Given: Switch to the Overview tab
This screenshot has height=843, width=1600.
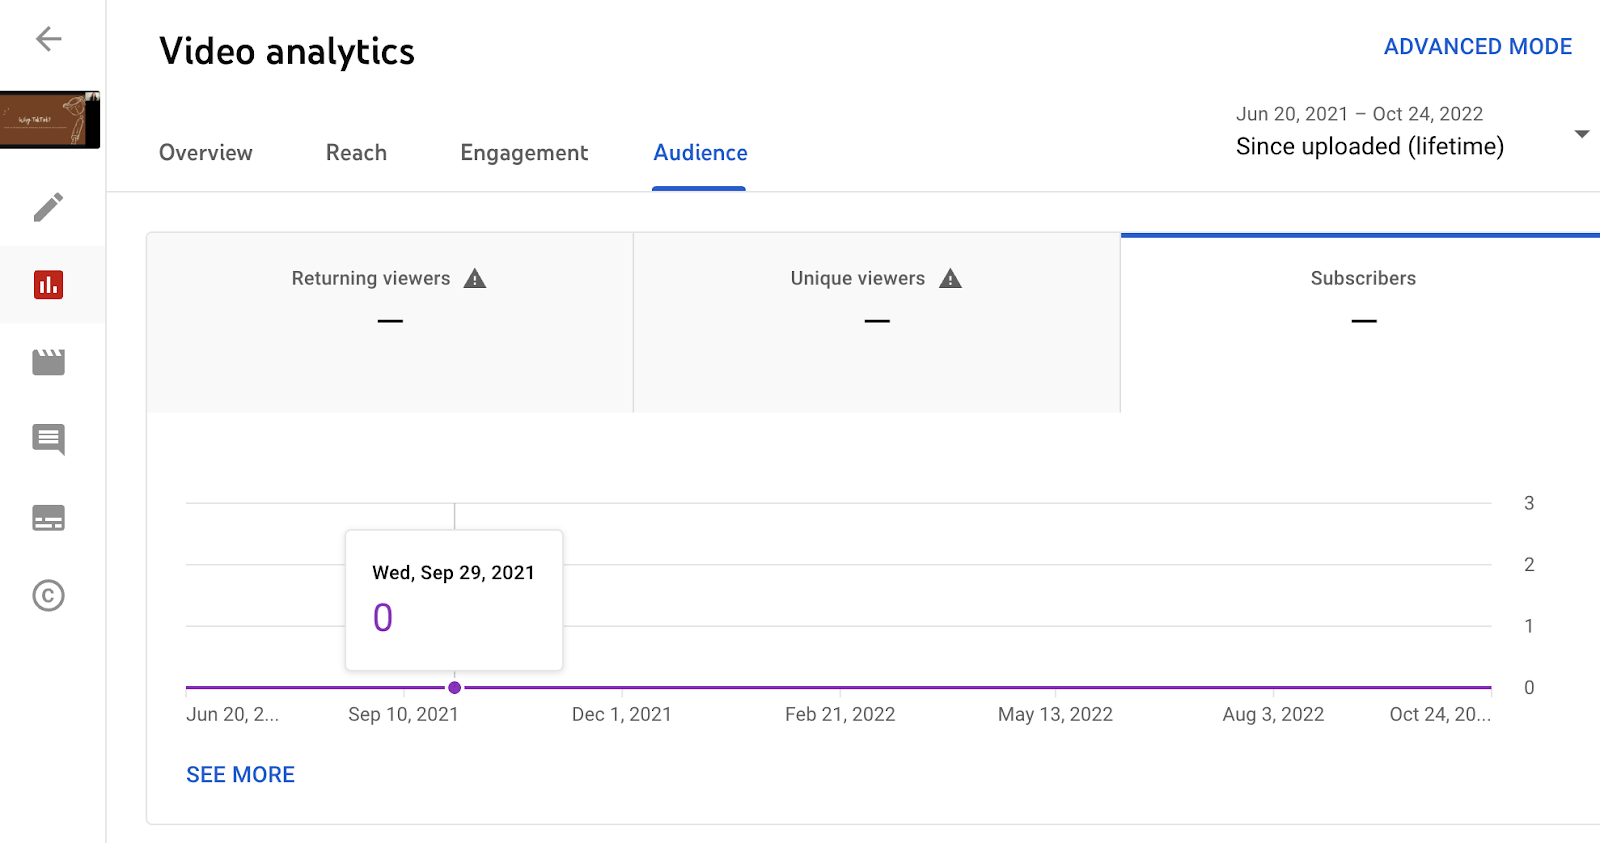Looking at the screenshot, I should [206, 153].
